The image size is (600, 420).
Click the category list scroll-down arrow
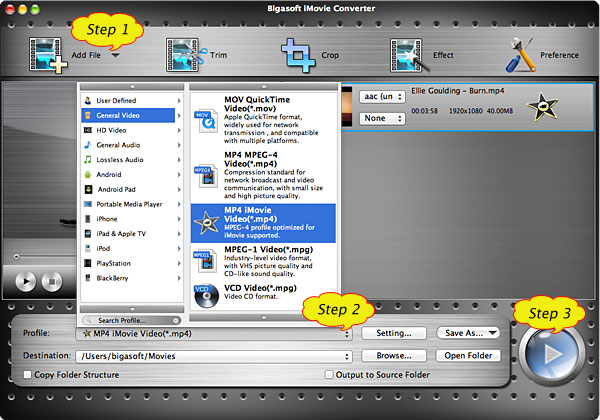(x=132, y=309)
